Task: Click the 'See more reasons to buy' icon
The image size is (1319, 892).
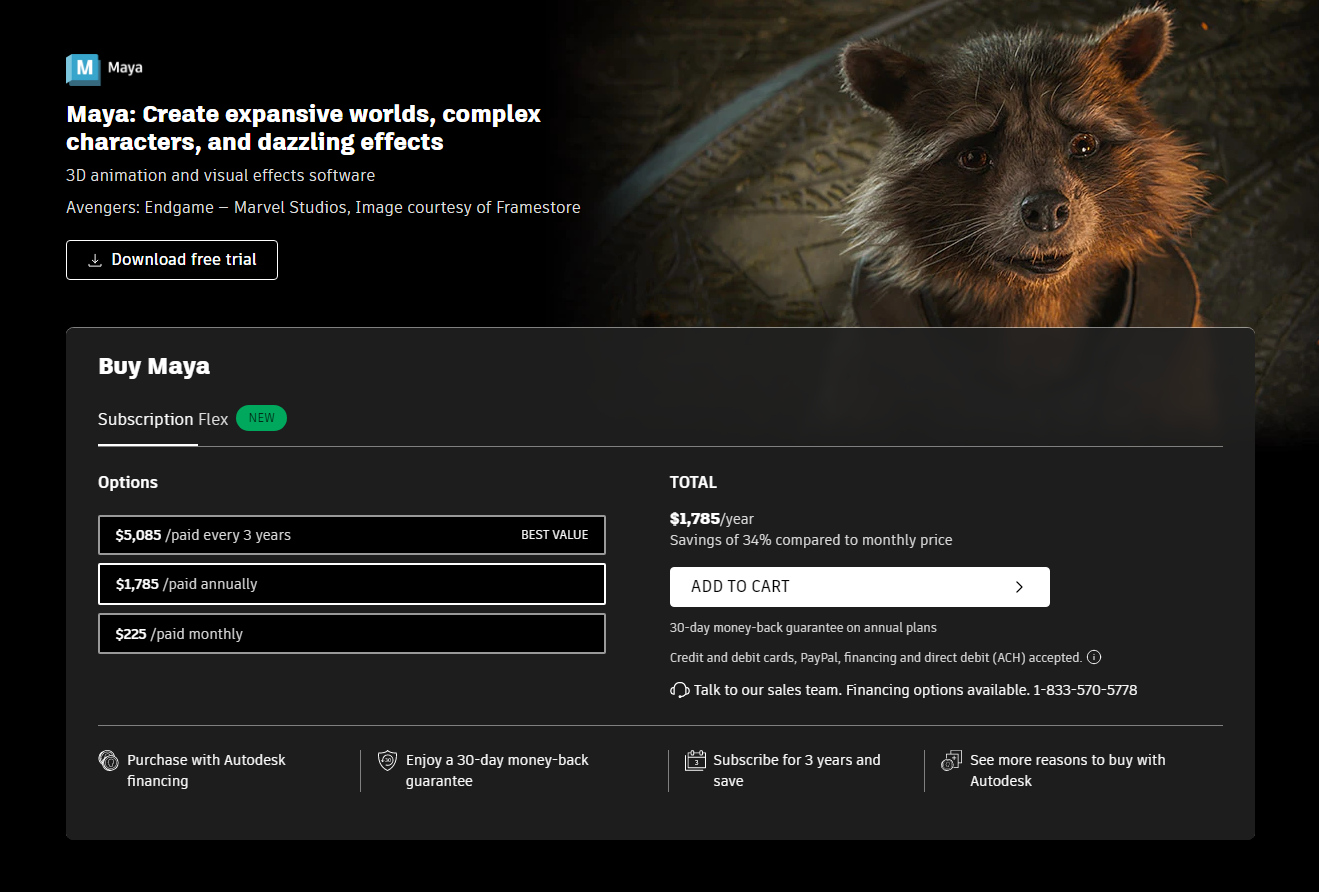Action: 951,761
